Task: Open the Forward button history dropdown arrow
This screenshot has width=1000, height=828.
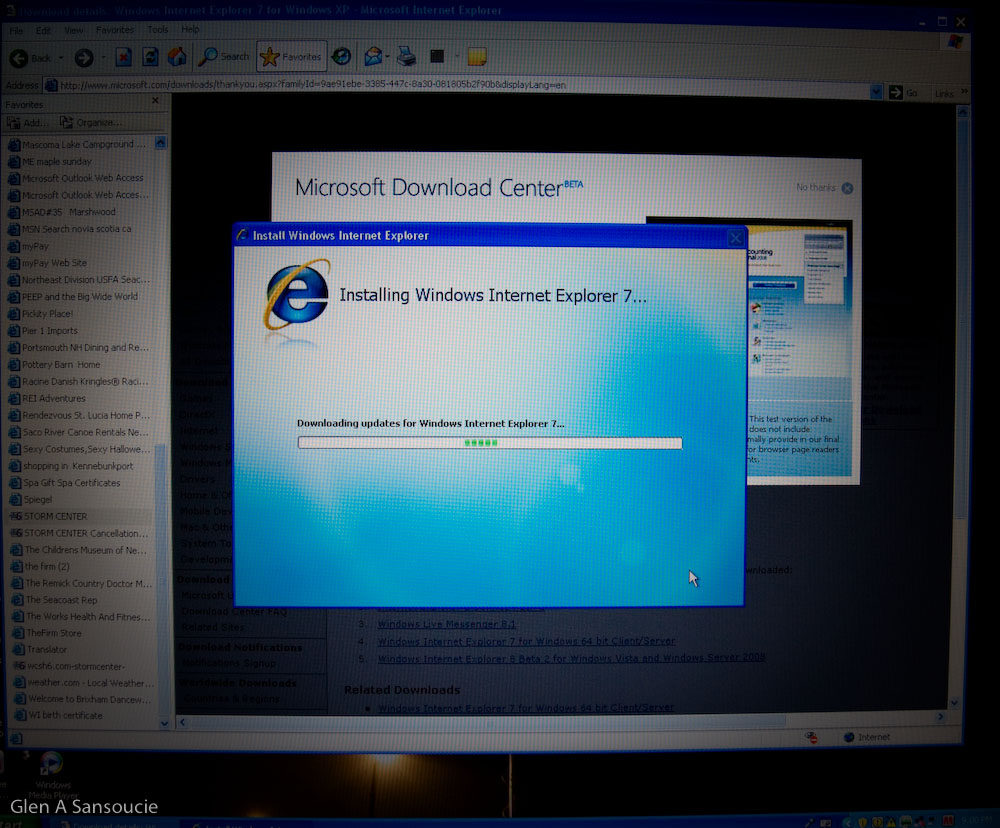Action: 103,58
